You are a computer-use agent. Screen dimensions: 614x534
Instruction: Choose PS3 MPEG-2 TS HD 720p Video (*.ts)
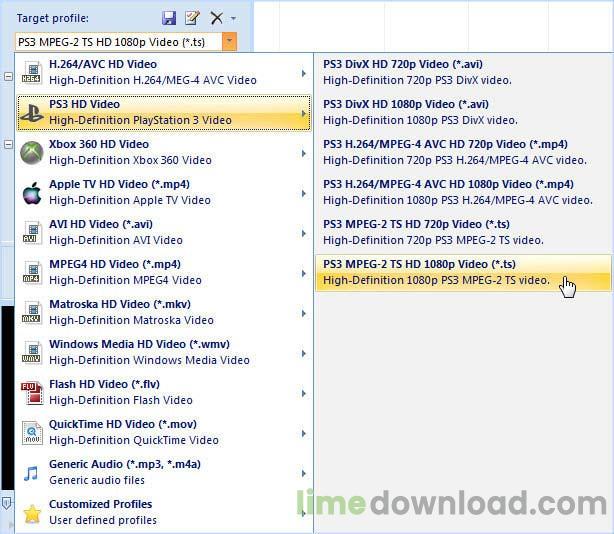point(463,233)
